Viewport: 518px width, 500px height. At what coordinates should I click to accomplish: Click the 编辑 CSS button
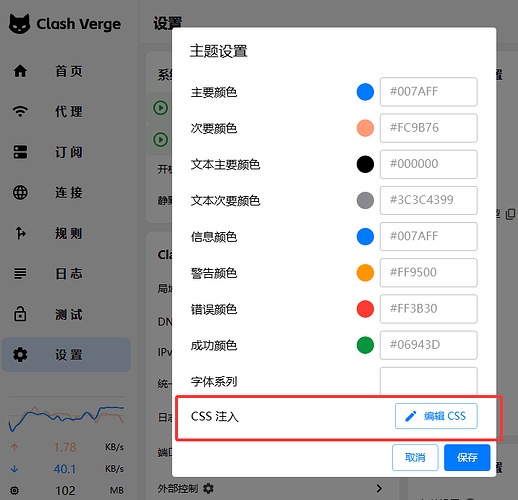436,416
